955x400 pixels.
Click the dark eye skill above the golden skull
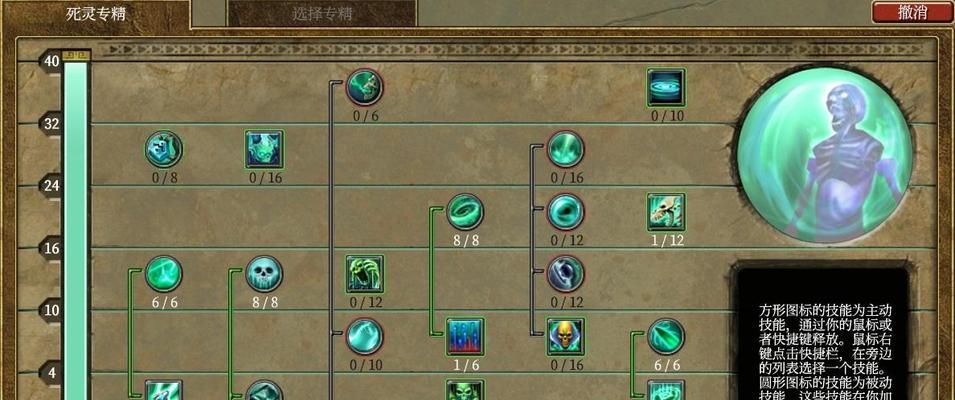pyautogui.click(x=566, y=274)
